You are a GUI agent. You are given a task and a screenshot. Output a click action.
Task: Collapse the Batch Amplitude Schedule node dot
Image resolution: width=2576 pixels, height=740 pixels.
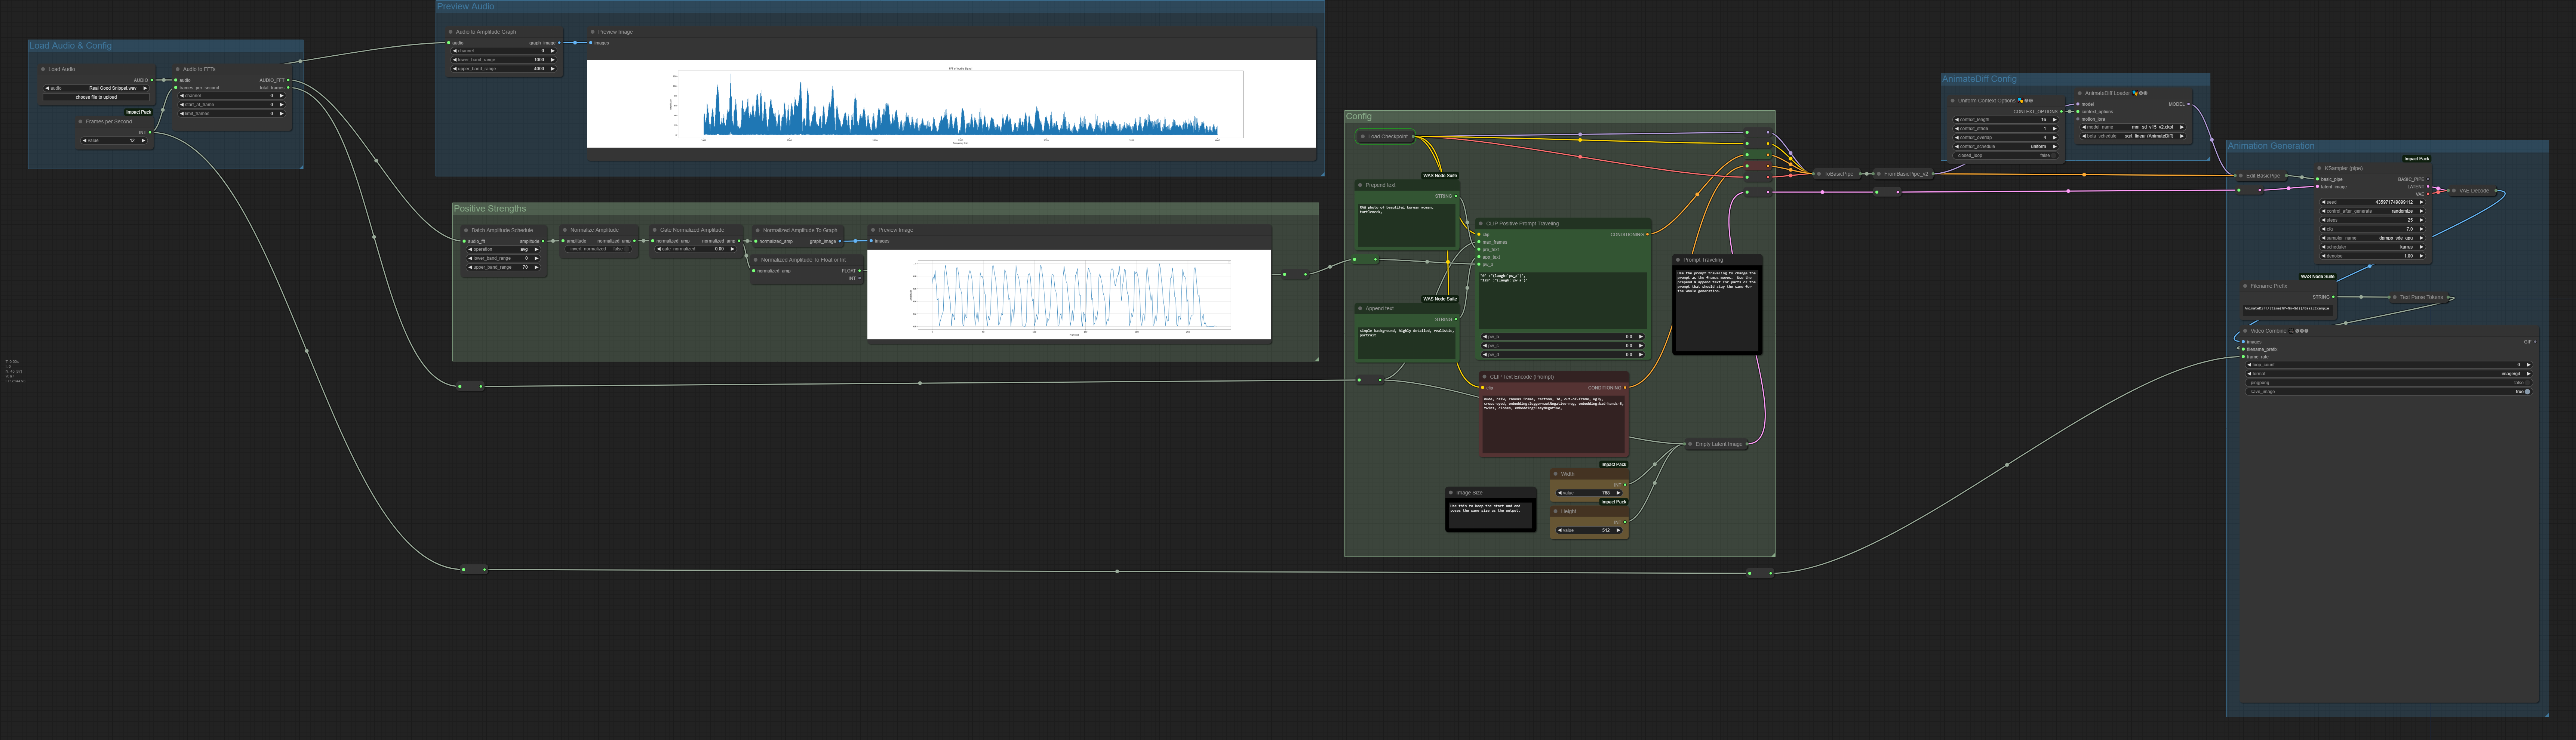466,230
